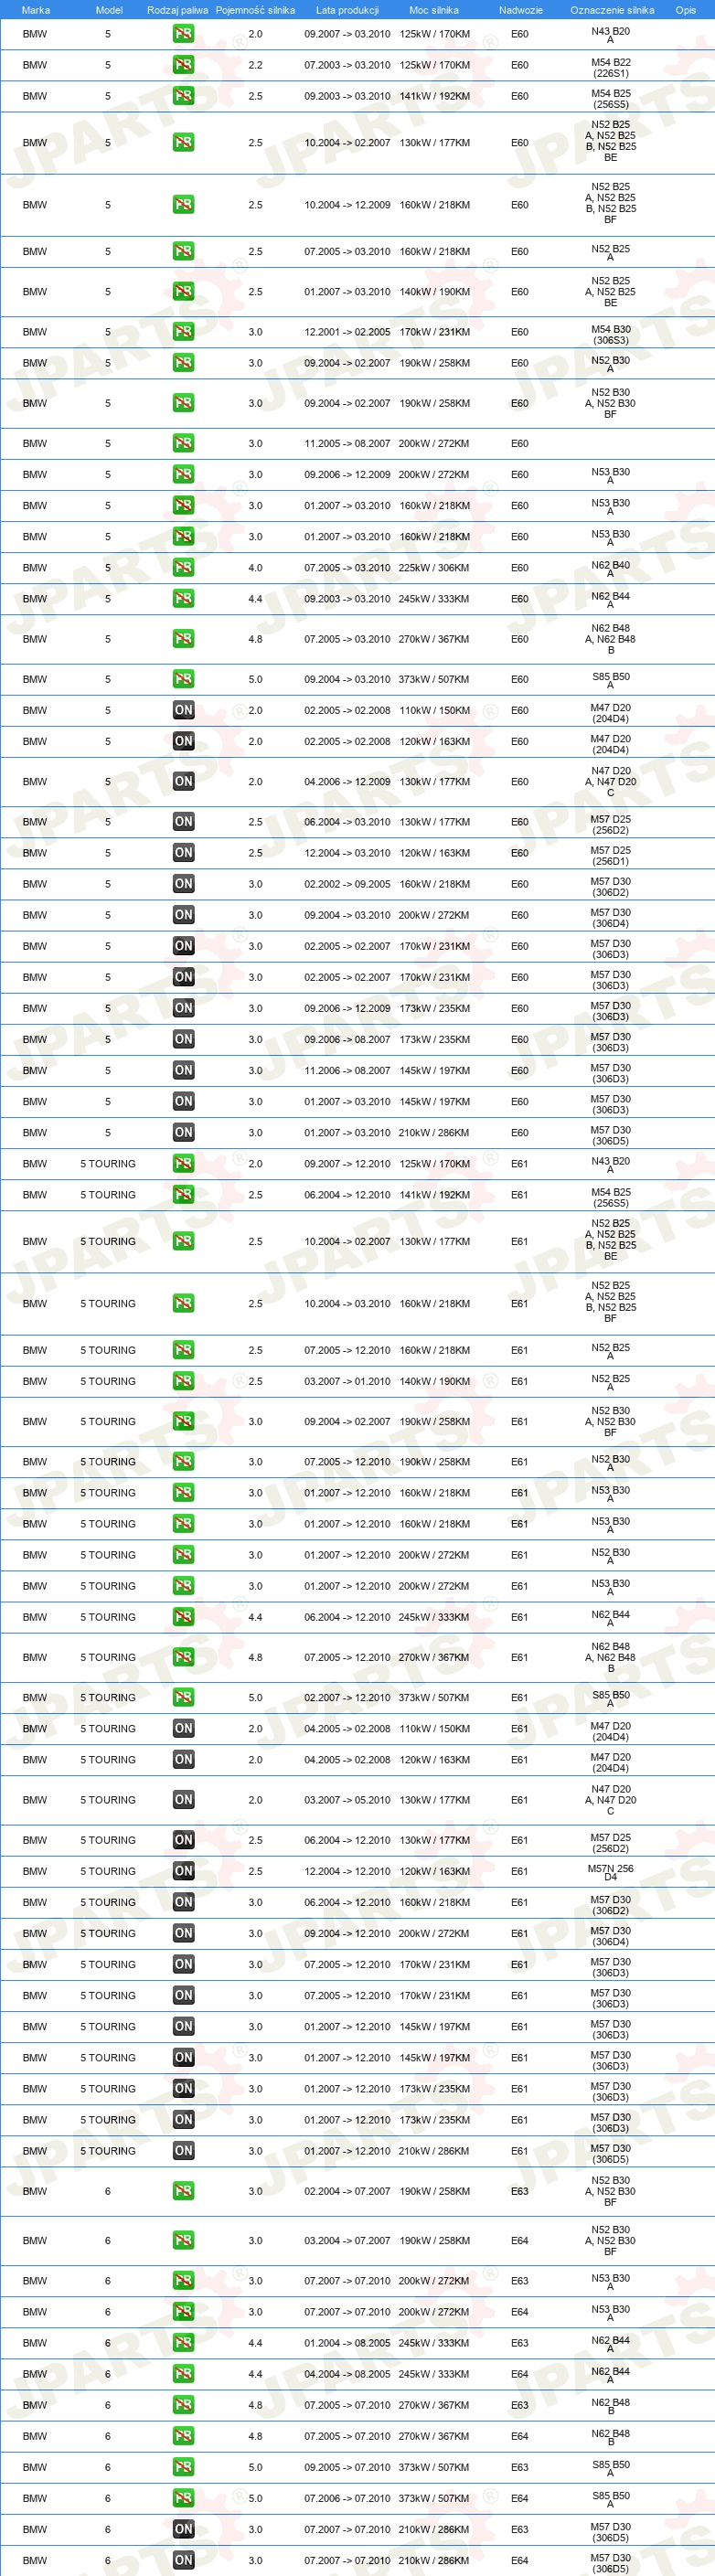Select E60 capacity cell '2.2'

[255, 65]
